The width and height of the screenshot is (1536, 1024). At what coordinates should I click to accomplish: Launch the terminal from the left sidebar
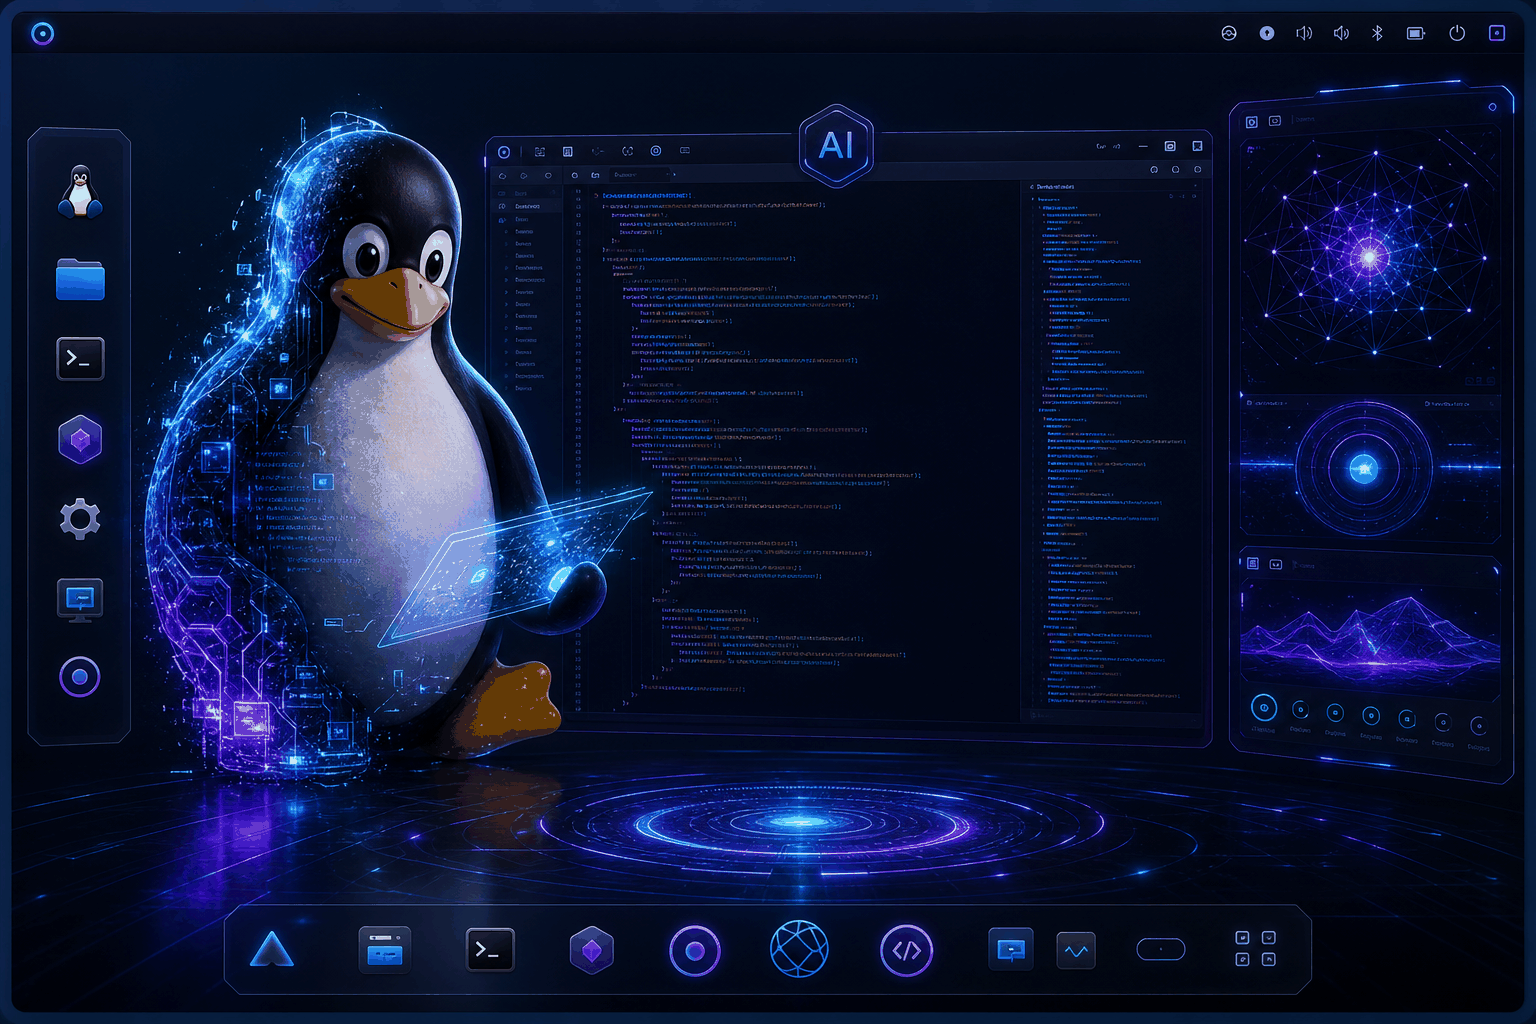click(x=80, y=358)
